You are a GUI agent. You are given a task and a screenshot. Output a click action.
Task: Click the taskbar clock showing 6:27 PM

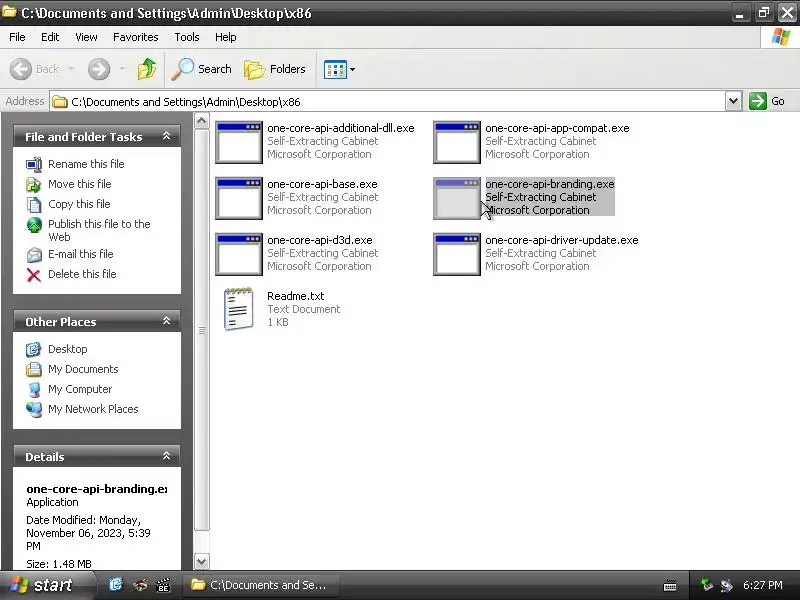pos(763,585)
